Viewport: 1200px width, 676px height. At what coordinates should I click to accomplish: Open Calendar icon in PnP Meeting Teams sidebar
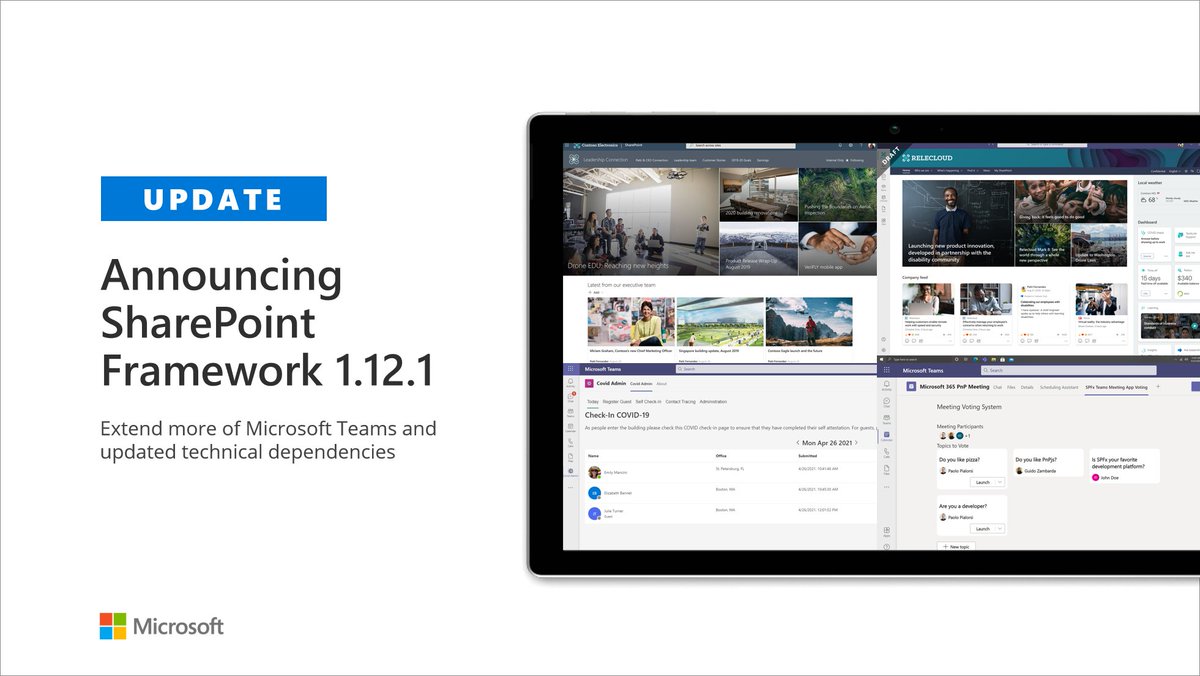click(887, 434)
